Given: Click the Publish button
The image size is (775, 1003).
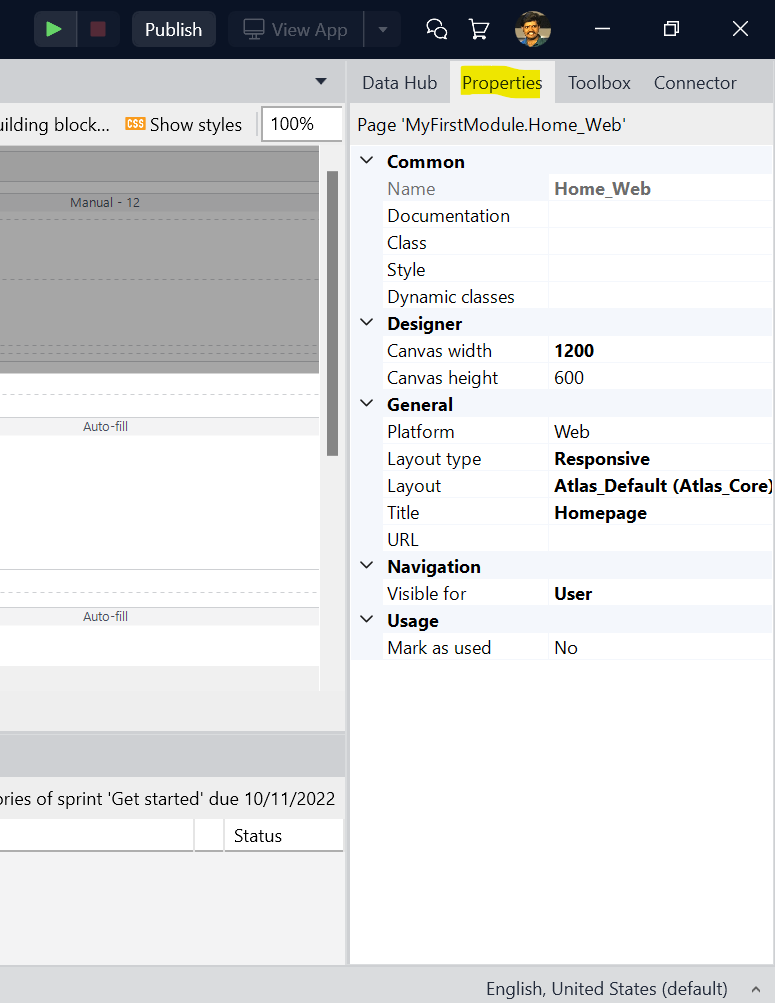Looking at the screenshot, I should (173, 29).
